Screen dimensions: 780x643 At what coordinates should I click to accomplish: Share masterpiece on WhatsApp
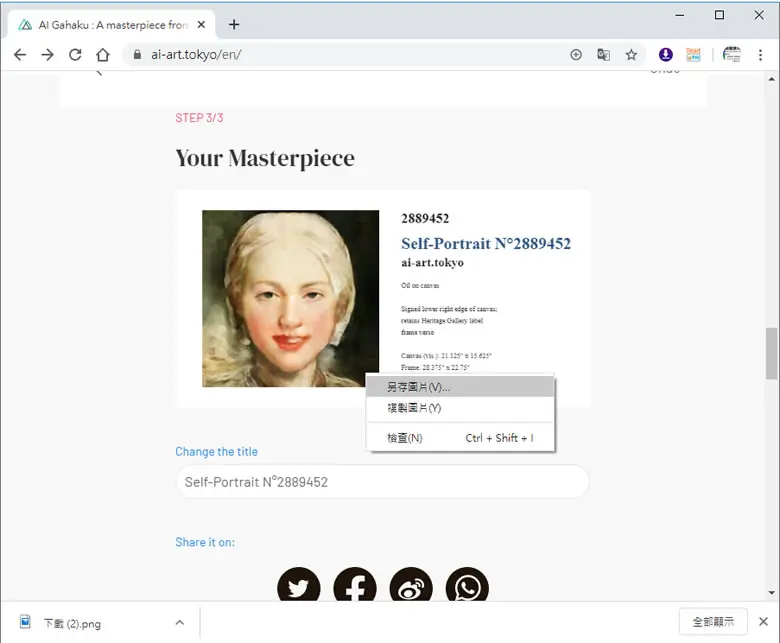[x=467, y=585]
